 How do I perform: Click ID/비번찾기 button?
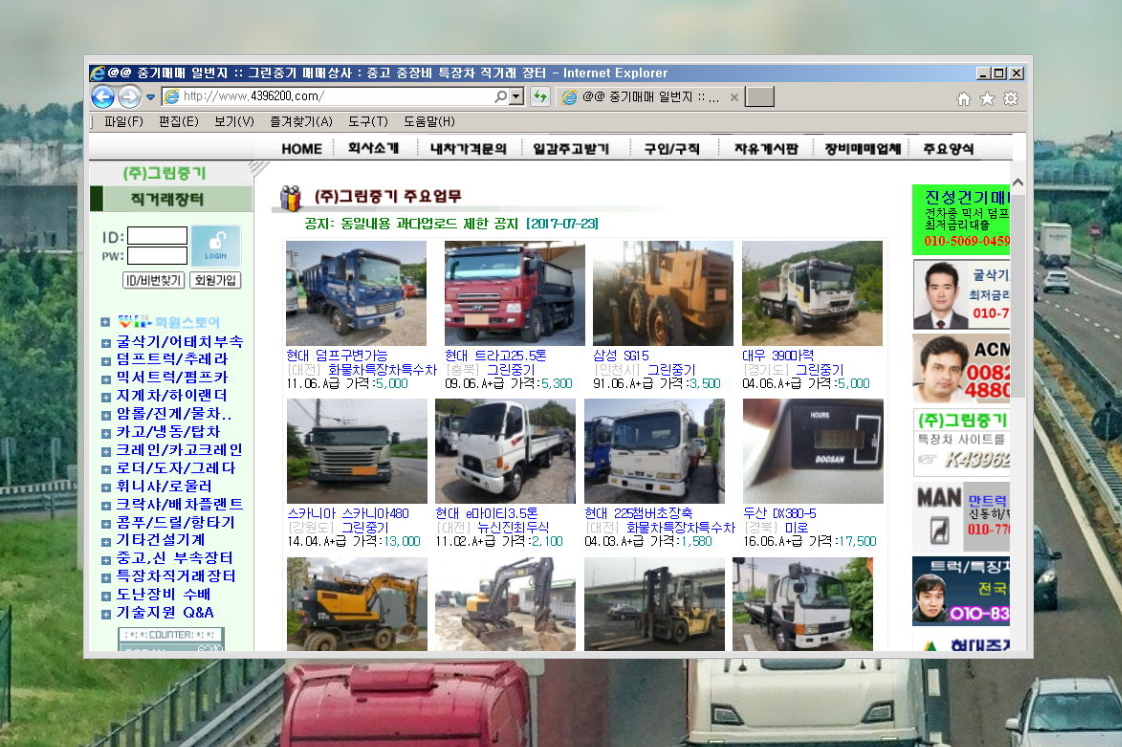tap(154, 280)
